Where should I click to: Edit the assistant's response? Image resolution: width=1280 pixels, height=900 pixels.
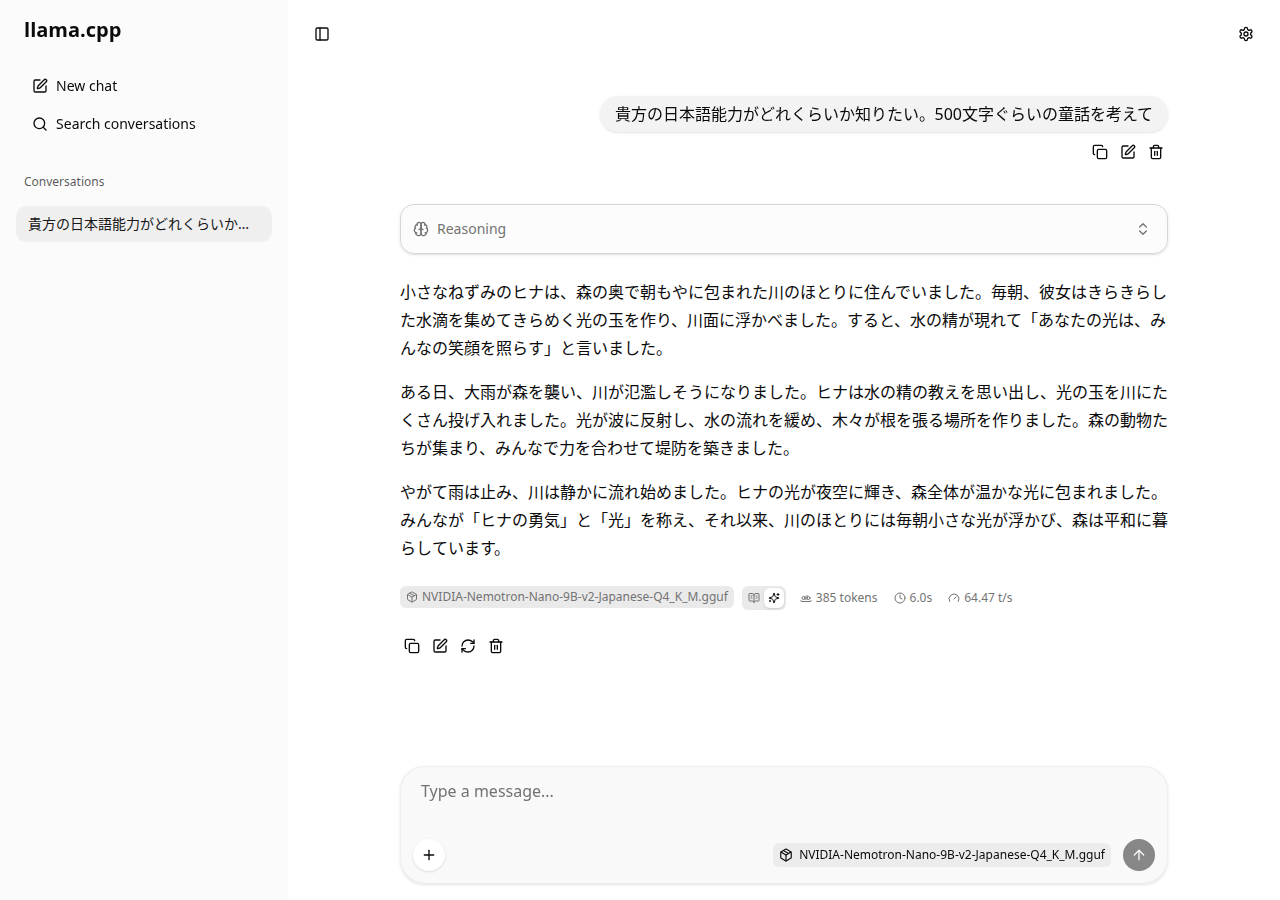(440, 646)
